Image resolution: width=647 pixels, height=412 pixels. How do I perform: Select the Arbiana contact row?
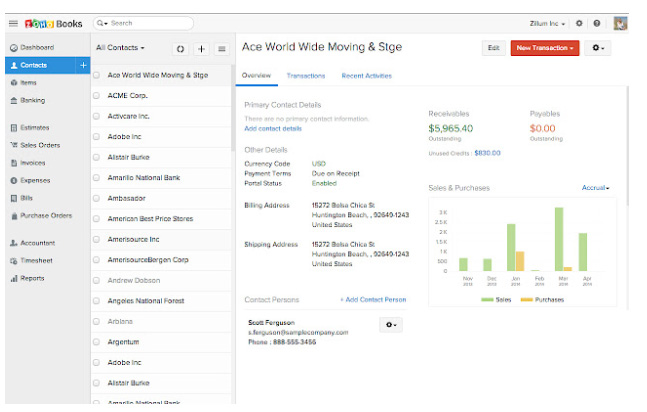(161, 322)
